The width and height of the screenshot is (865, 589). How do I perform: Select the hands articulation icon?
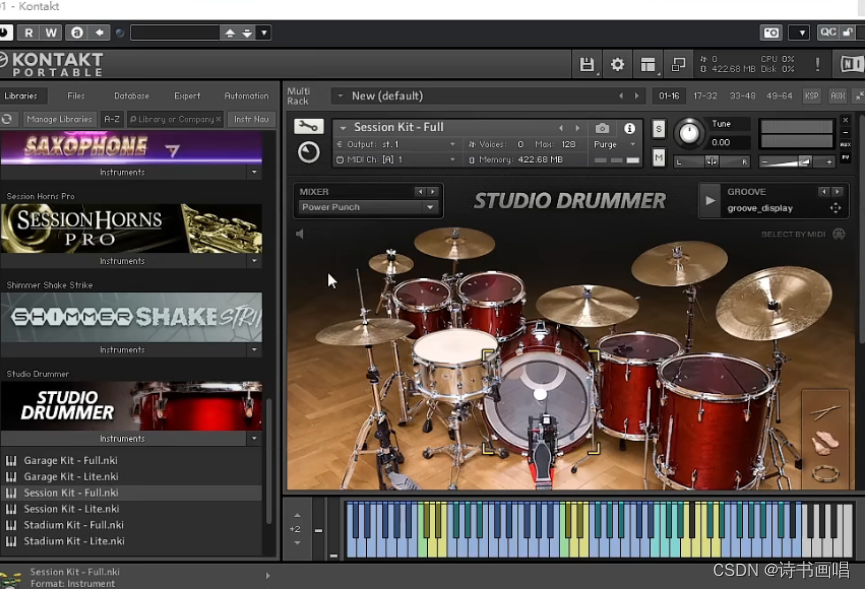point(825,443)
